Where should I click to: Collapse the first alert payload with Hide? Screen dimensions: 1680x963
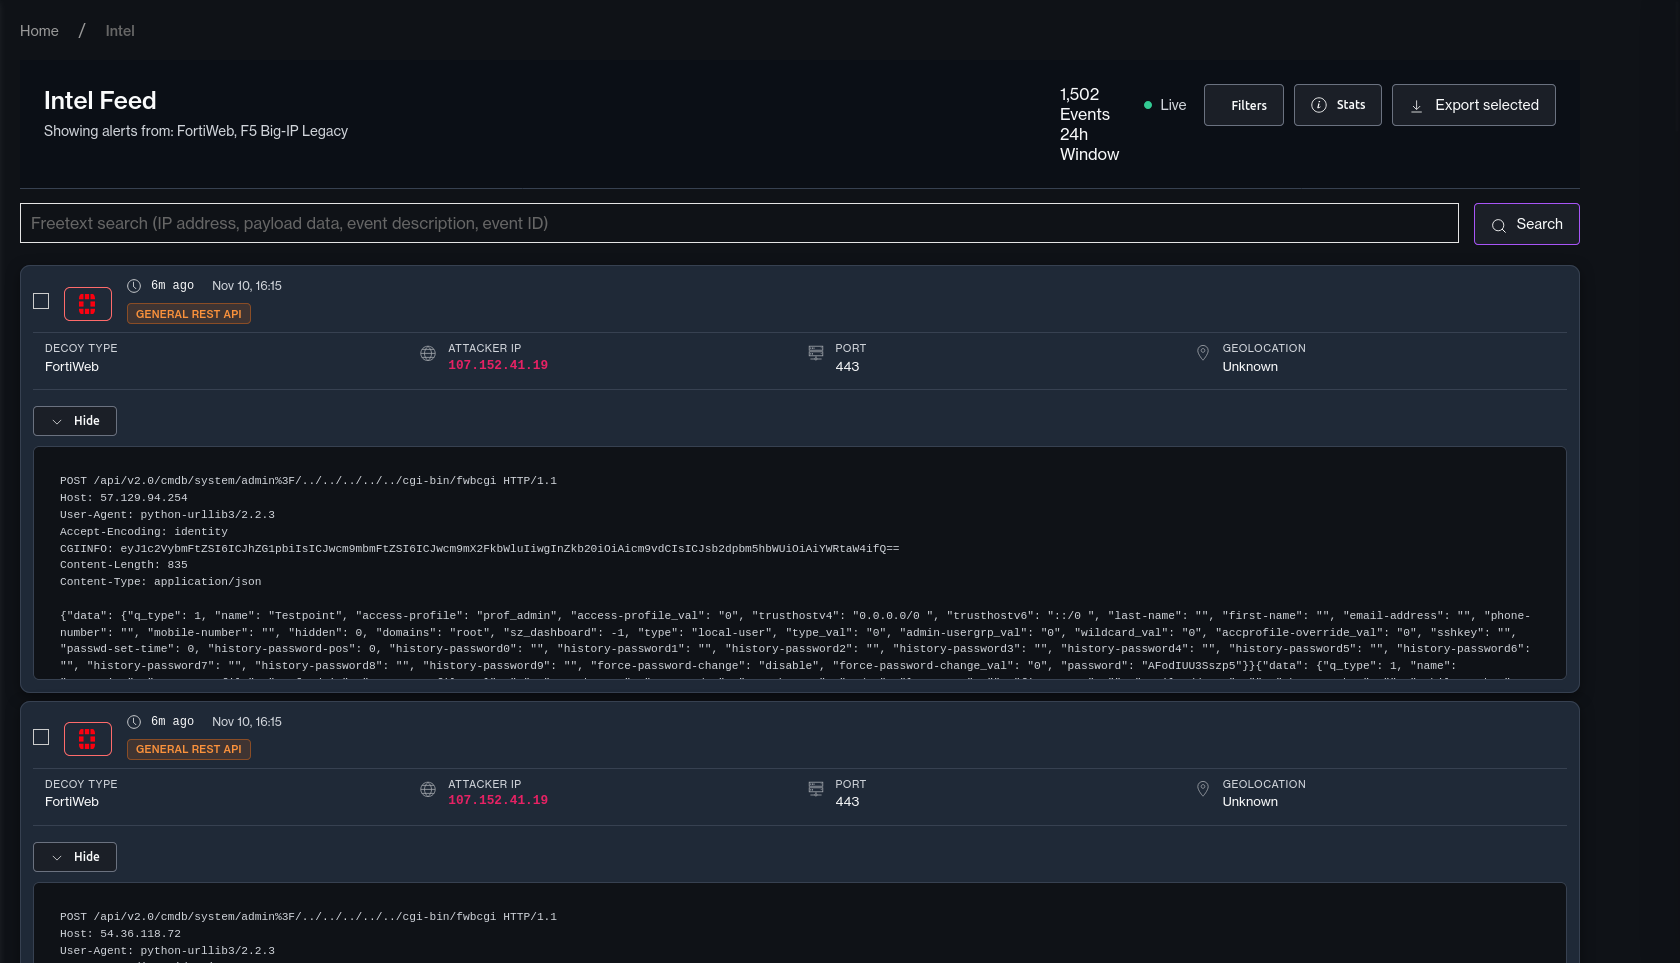click(74, 420)
